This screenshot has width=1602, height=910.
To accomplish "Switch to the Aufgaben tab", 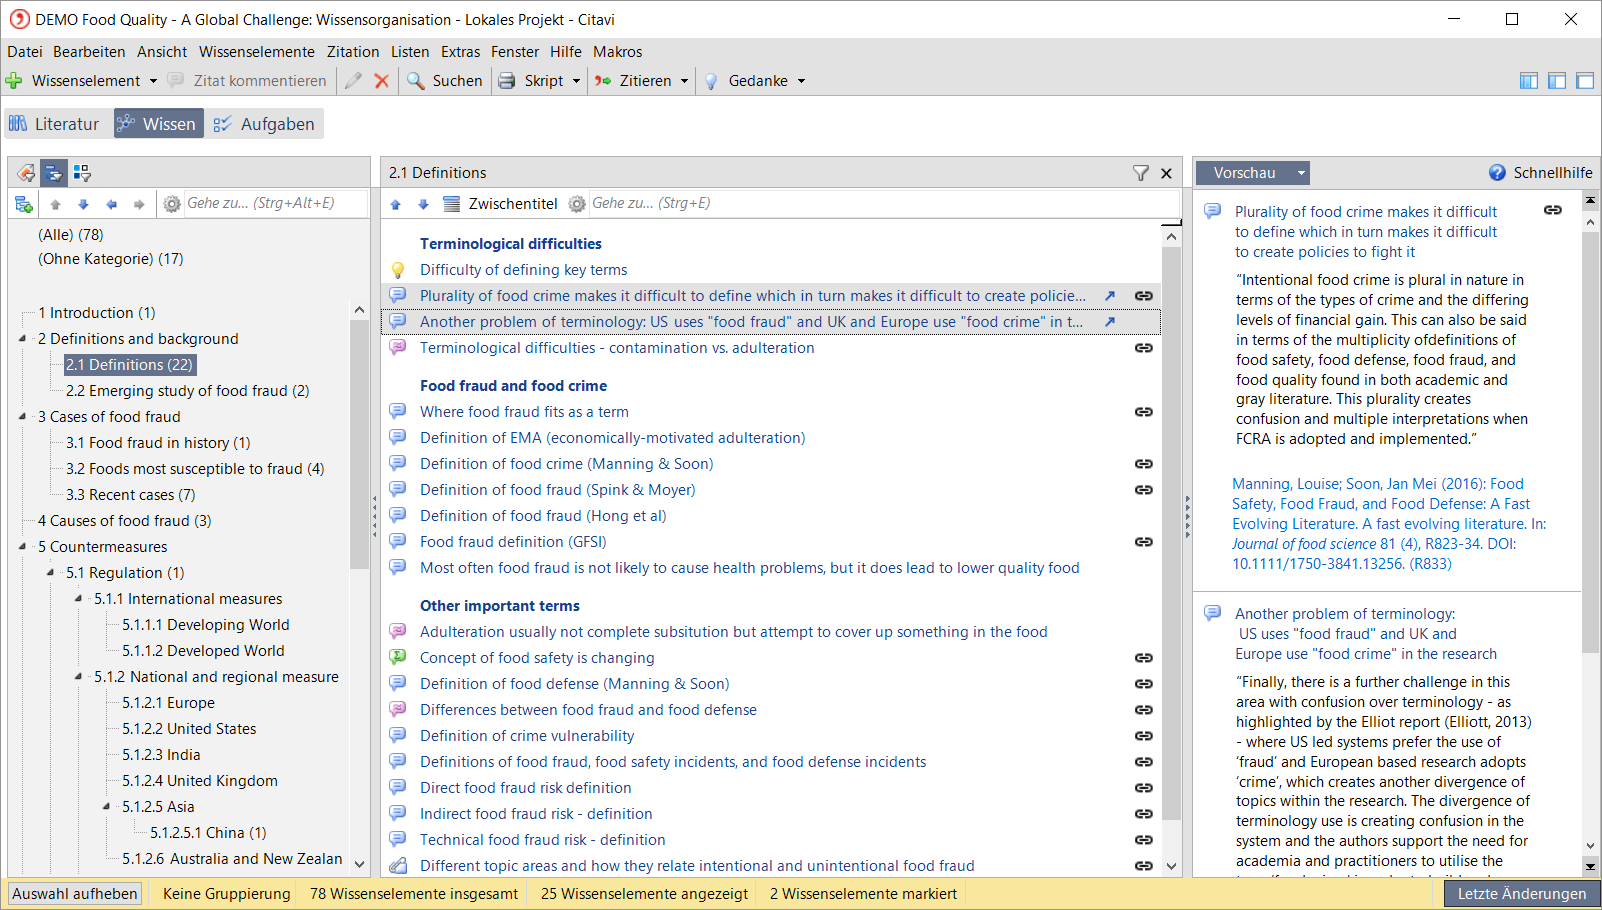I will (264, 124).
